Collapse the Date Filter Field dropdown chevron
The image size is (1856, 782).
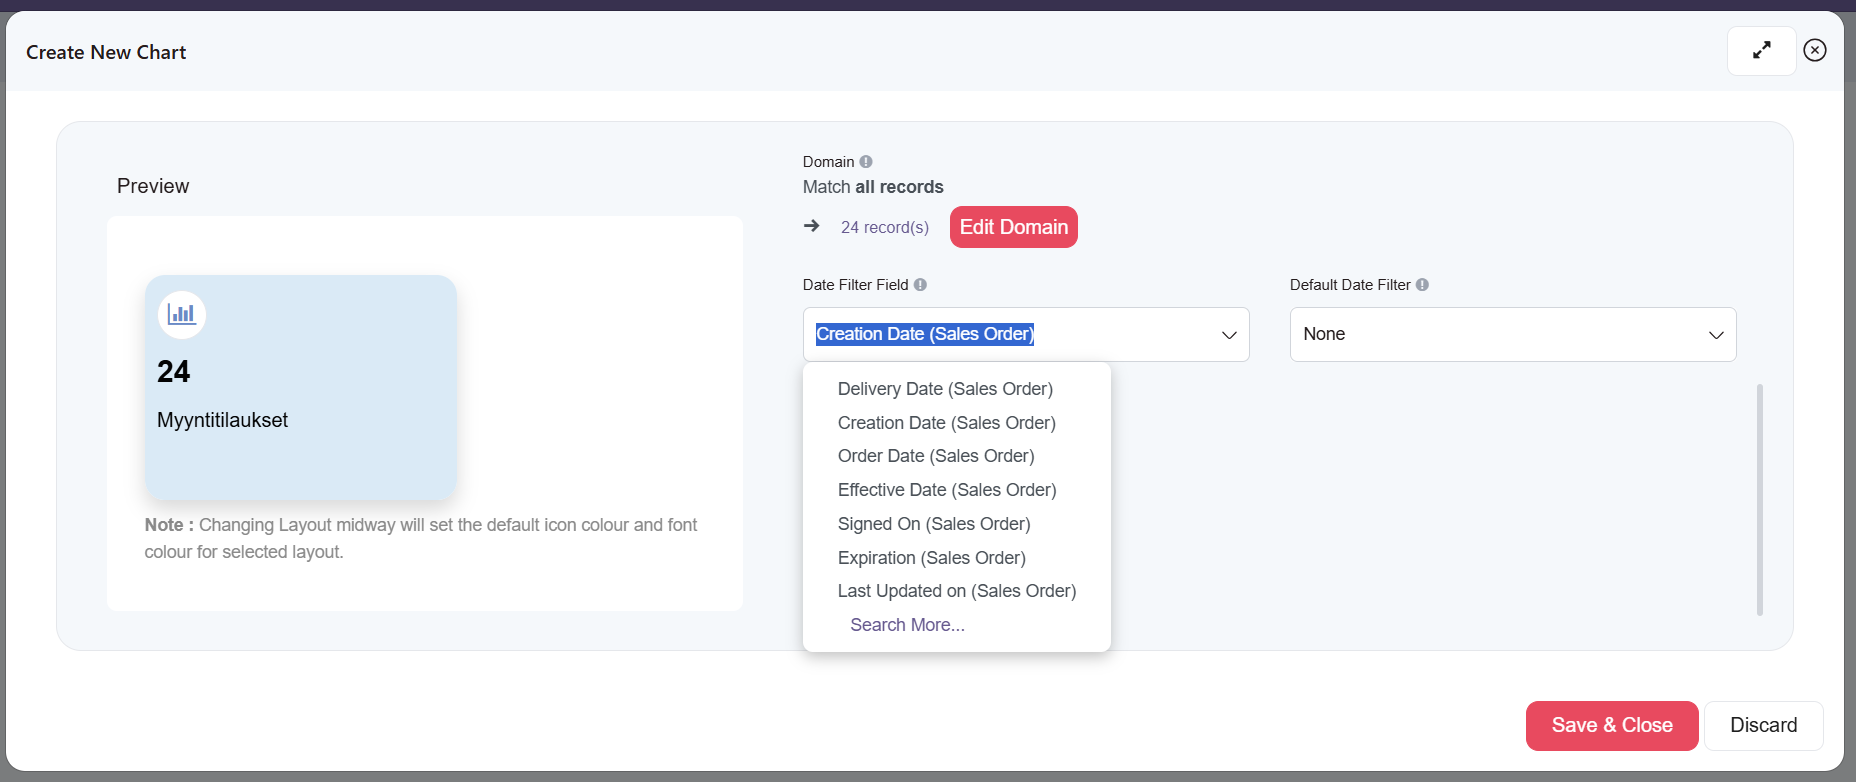click(1229, 335)
